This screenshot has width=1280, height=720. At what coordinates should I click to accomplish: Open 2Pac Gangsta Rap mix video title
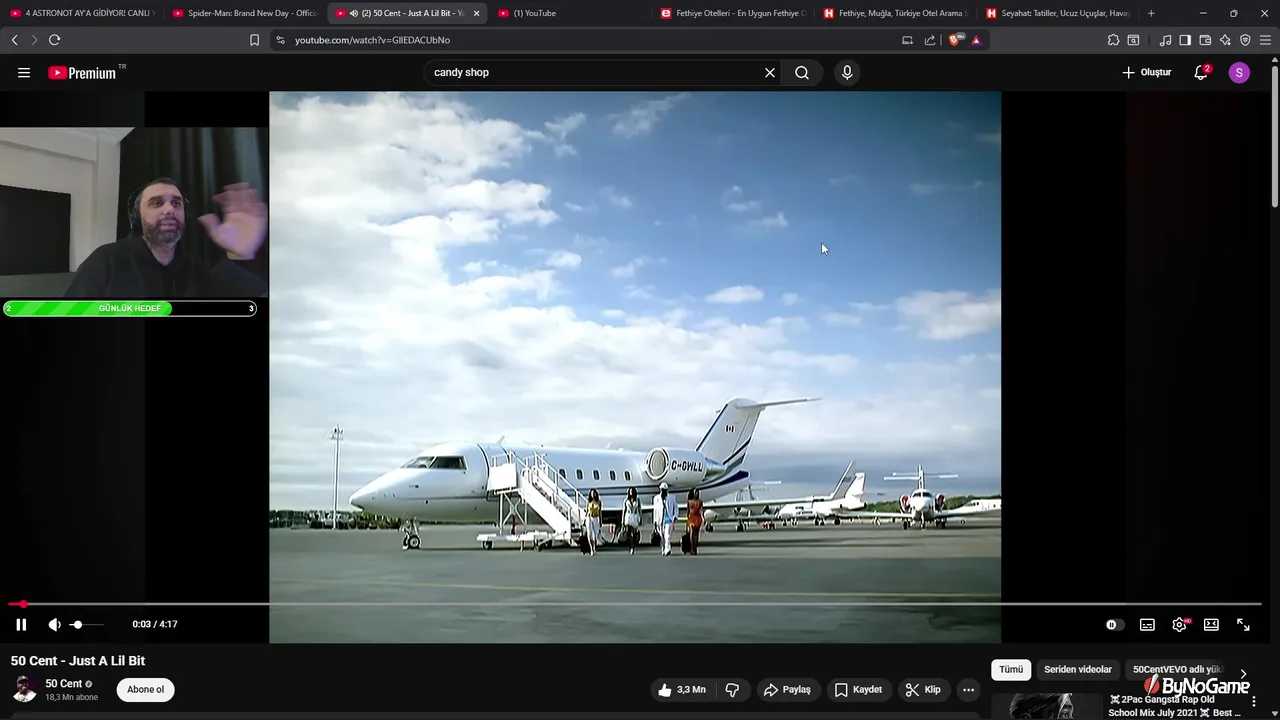point(1176,706)
